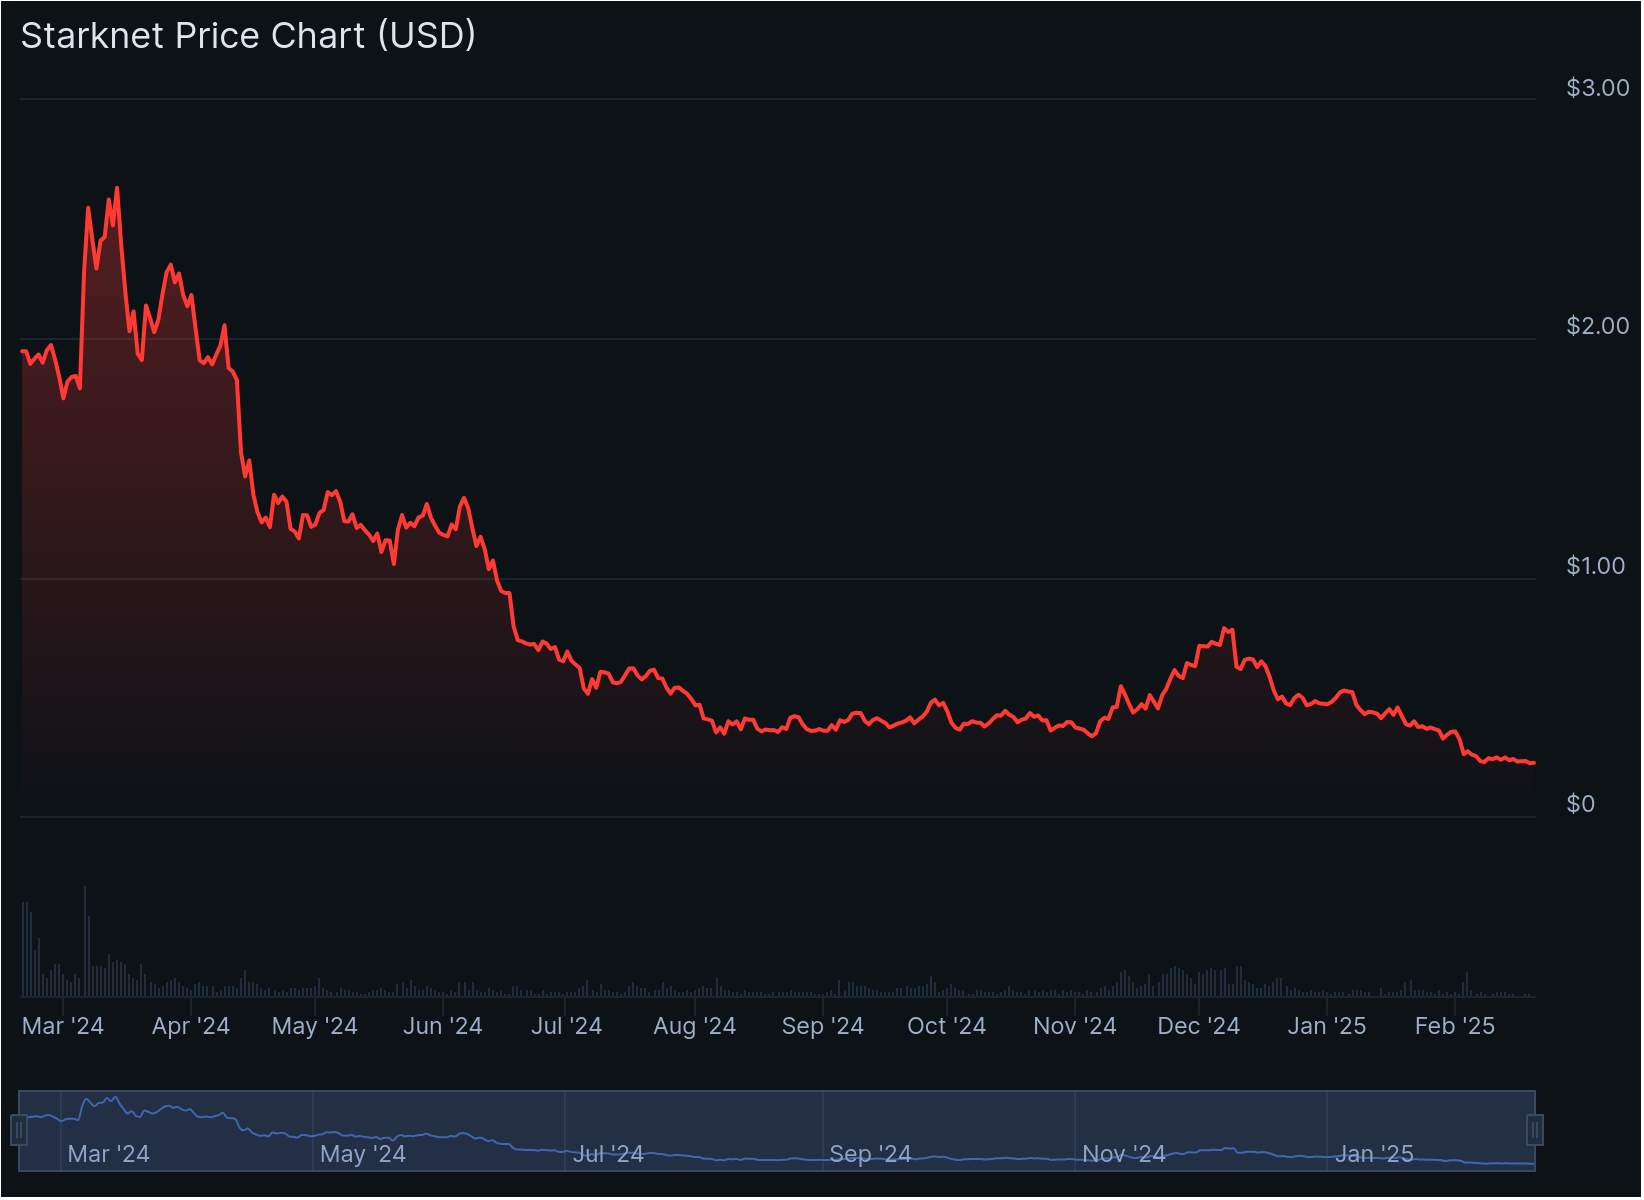Viewport: 1644px width, 1200px height.
Task: Click Nov '24 label in the bottom navigator
Action: (1124, 1154)
